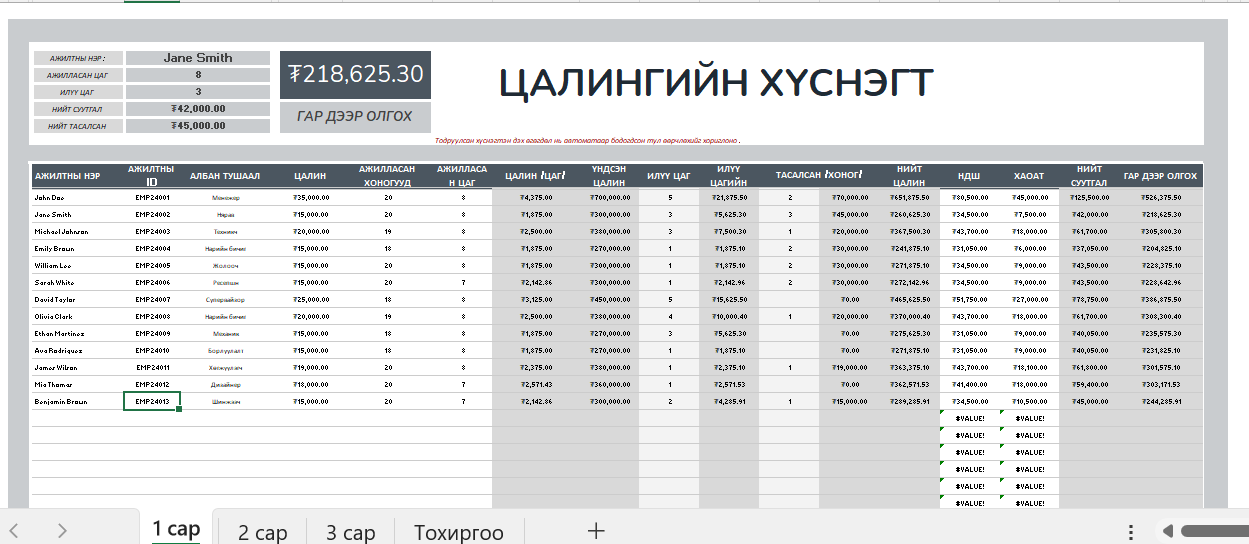Image resolution: width=1249 pixels, height=544 pixels.
Task: Go to the 'Тохиргоо' sheet tab
Action: click(x=458, y=531)
